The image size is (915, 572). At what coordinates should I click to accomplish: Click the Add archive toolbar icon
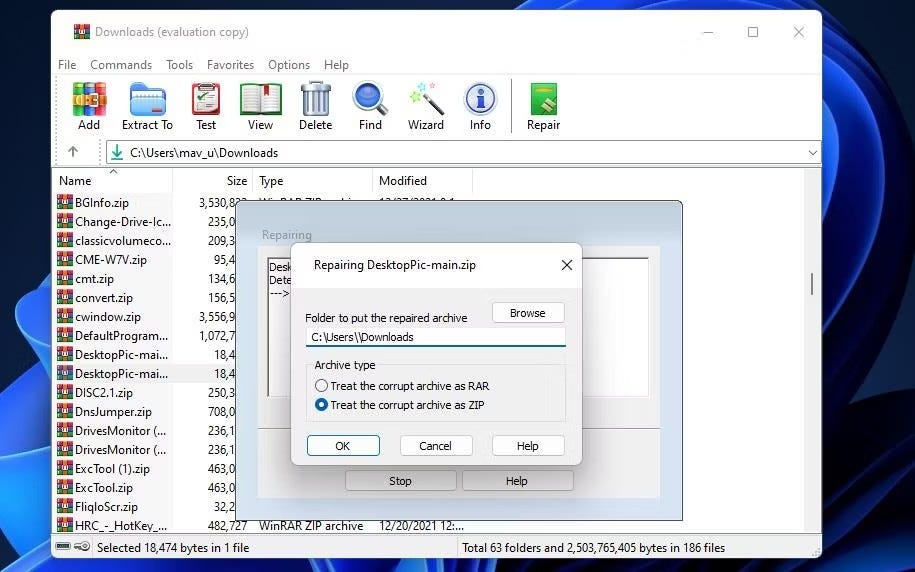89,99
